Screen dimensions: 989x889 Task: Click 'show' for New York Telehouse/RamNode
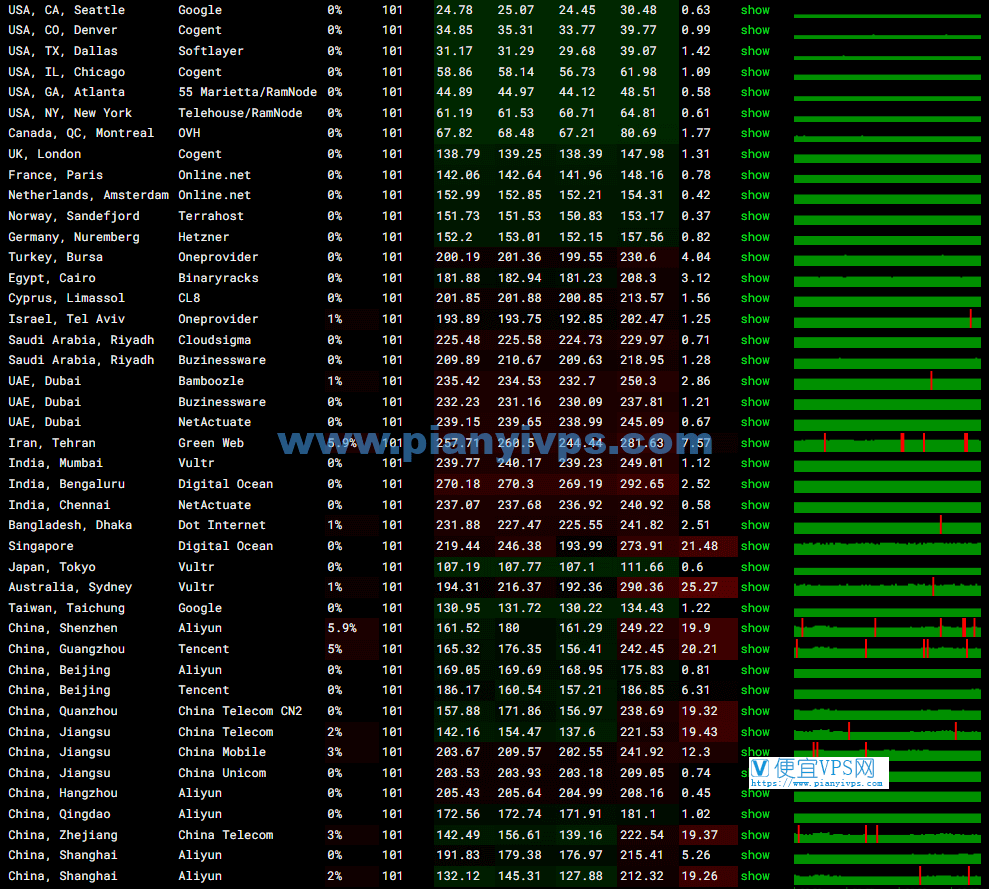click(x=755, y=113)
